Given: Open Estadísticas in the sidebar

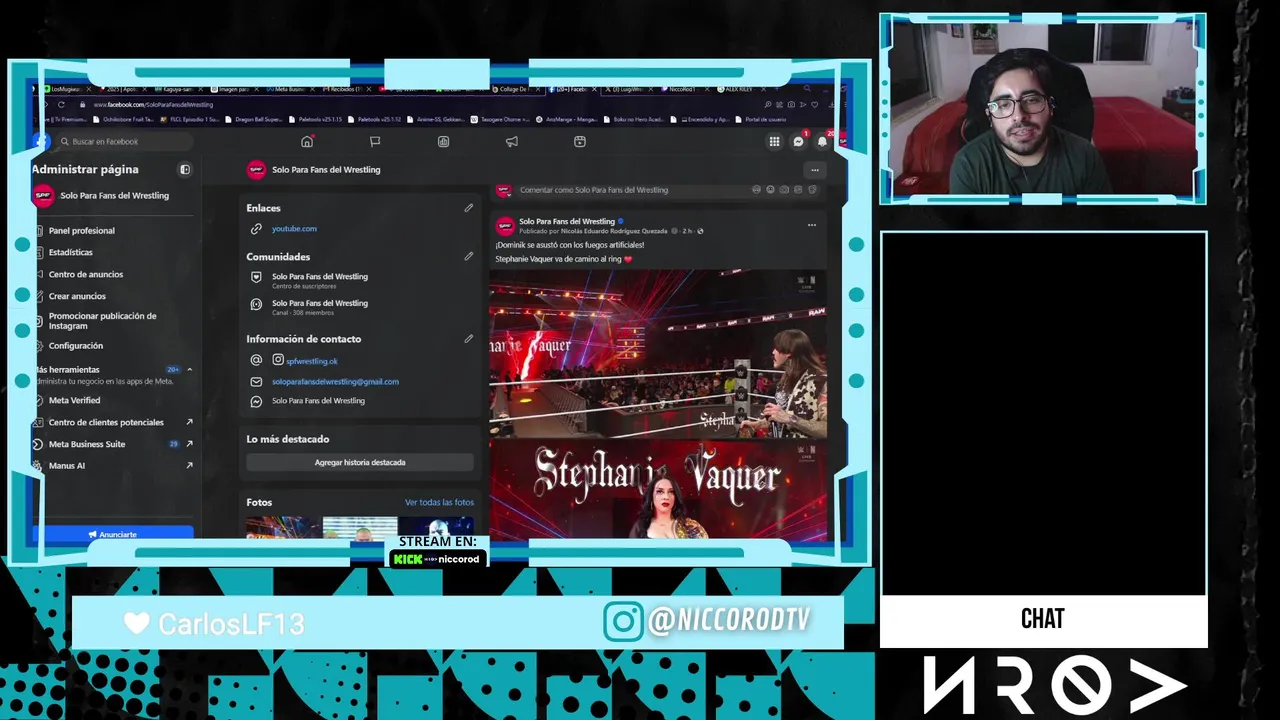Looking at the screenshot, I should 71,253.
